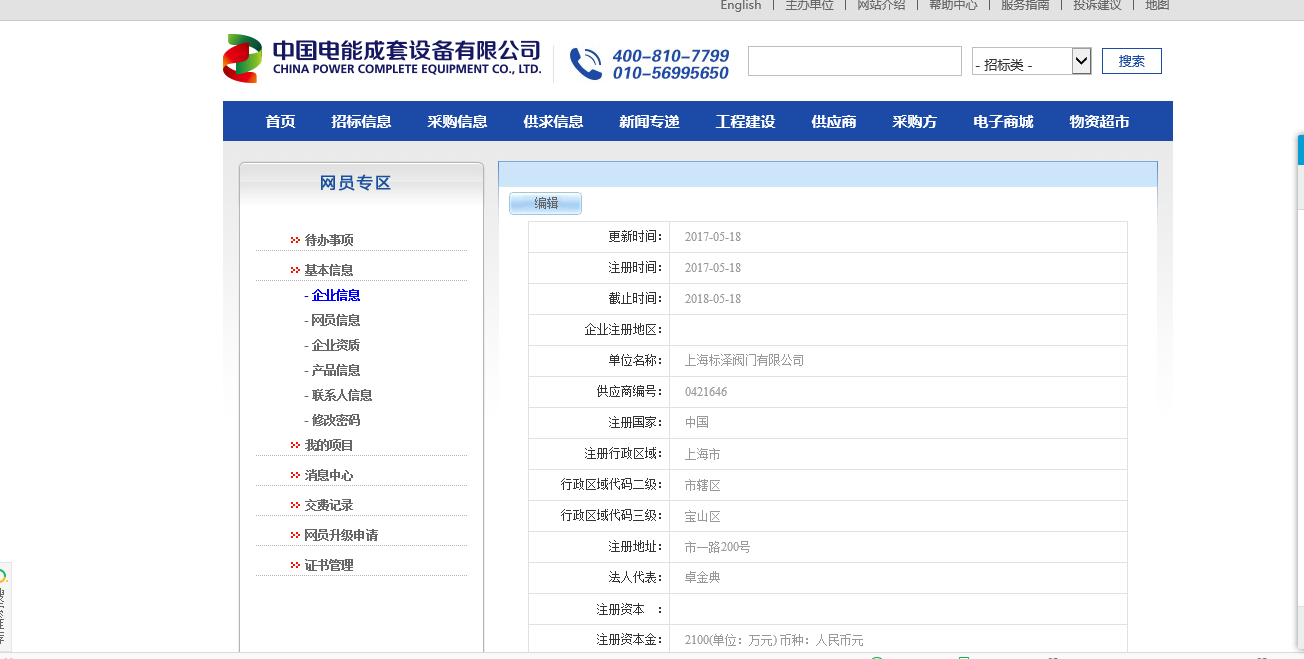Click the phone hotline icon

tap(586, 64)
